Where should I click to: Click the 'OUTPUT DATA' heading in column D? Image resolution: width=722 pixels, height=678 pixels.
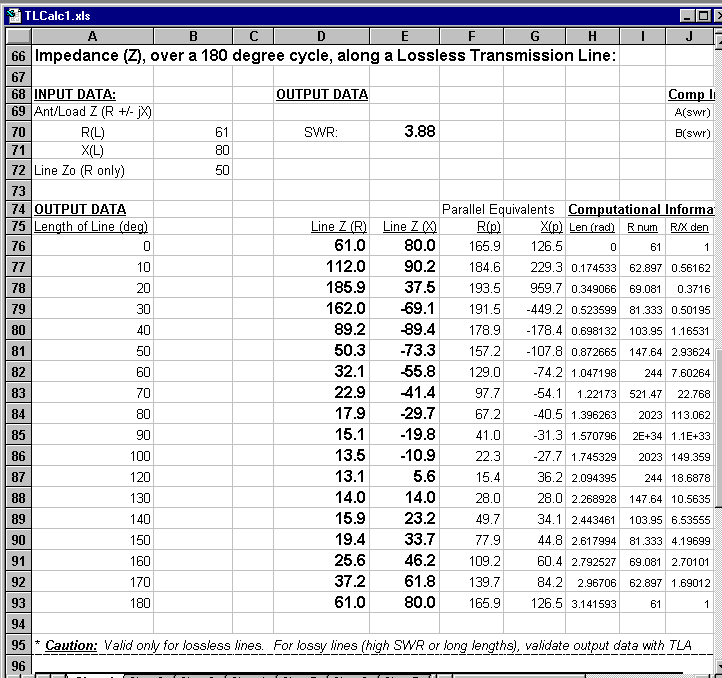[322, 94]
